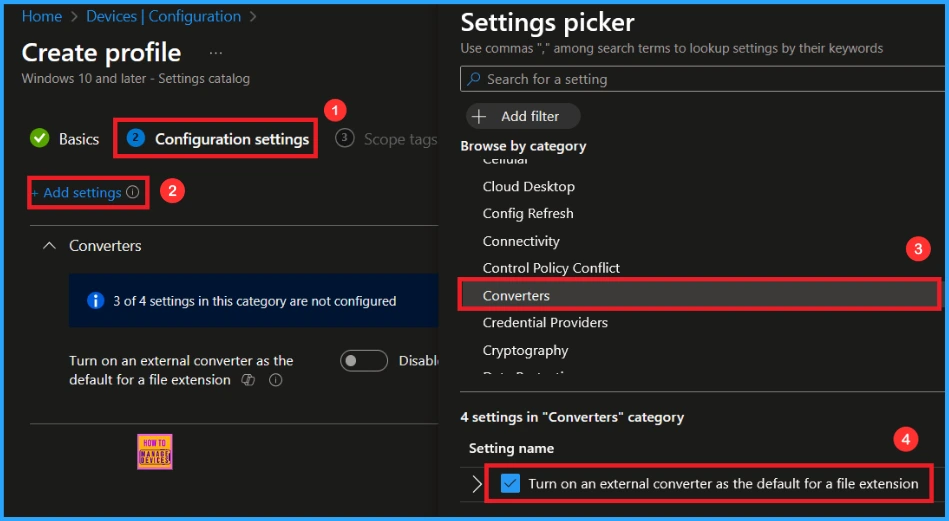949x521 pixels.
Task: Open the ellipsis menu beside Create profile
Action: pos(216,53)
